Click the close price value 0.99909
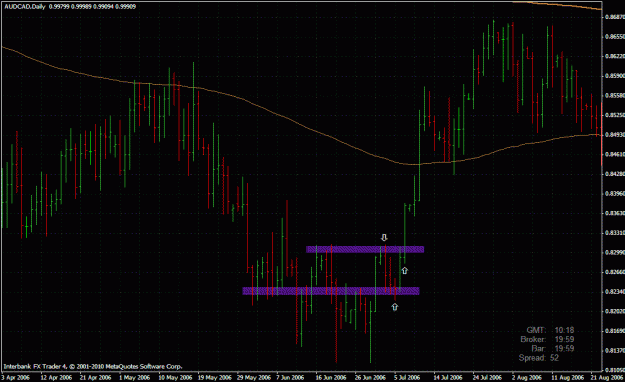The height and width of the screenshot is (382, 625). 125,7
